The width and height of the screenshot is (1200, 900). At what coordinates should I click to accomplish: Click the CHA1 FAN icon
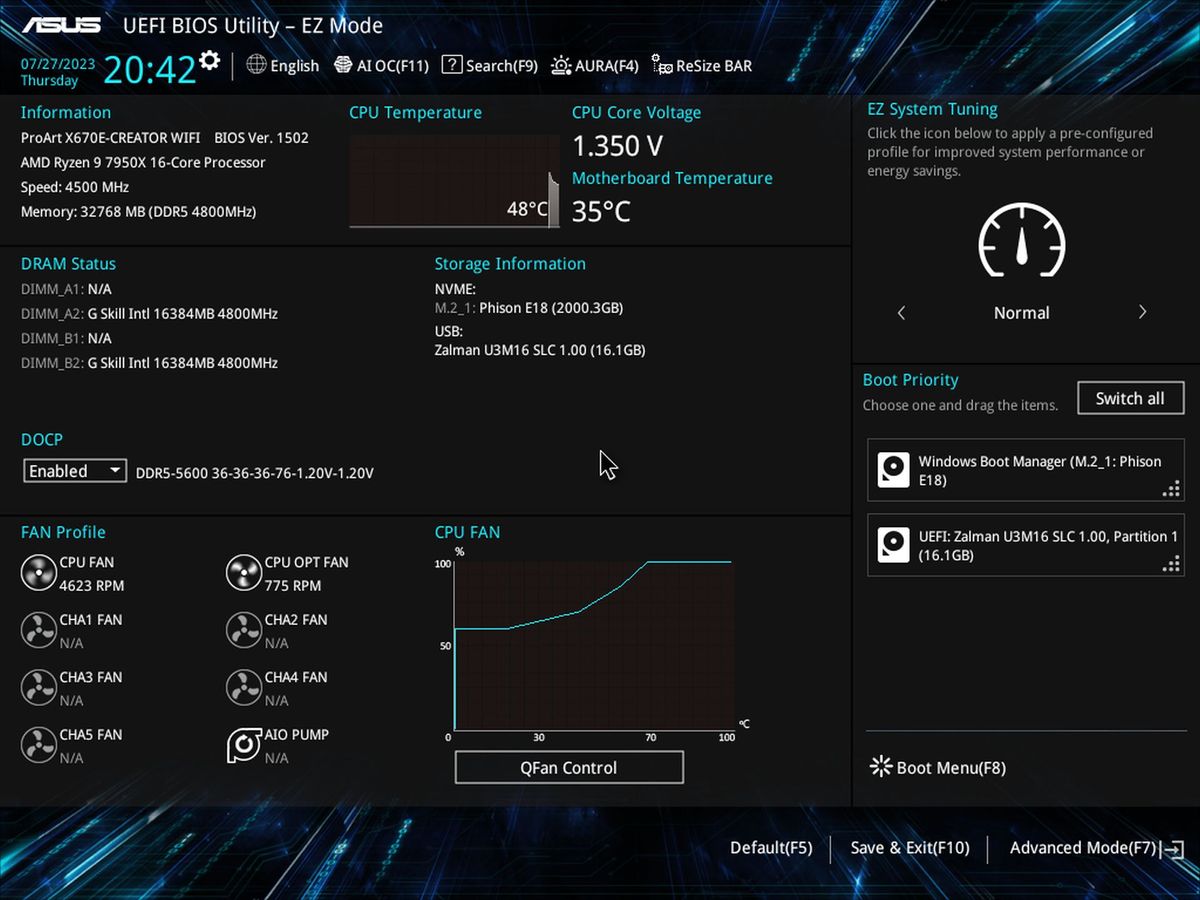click(38, 631)
